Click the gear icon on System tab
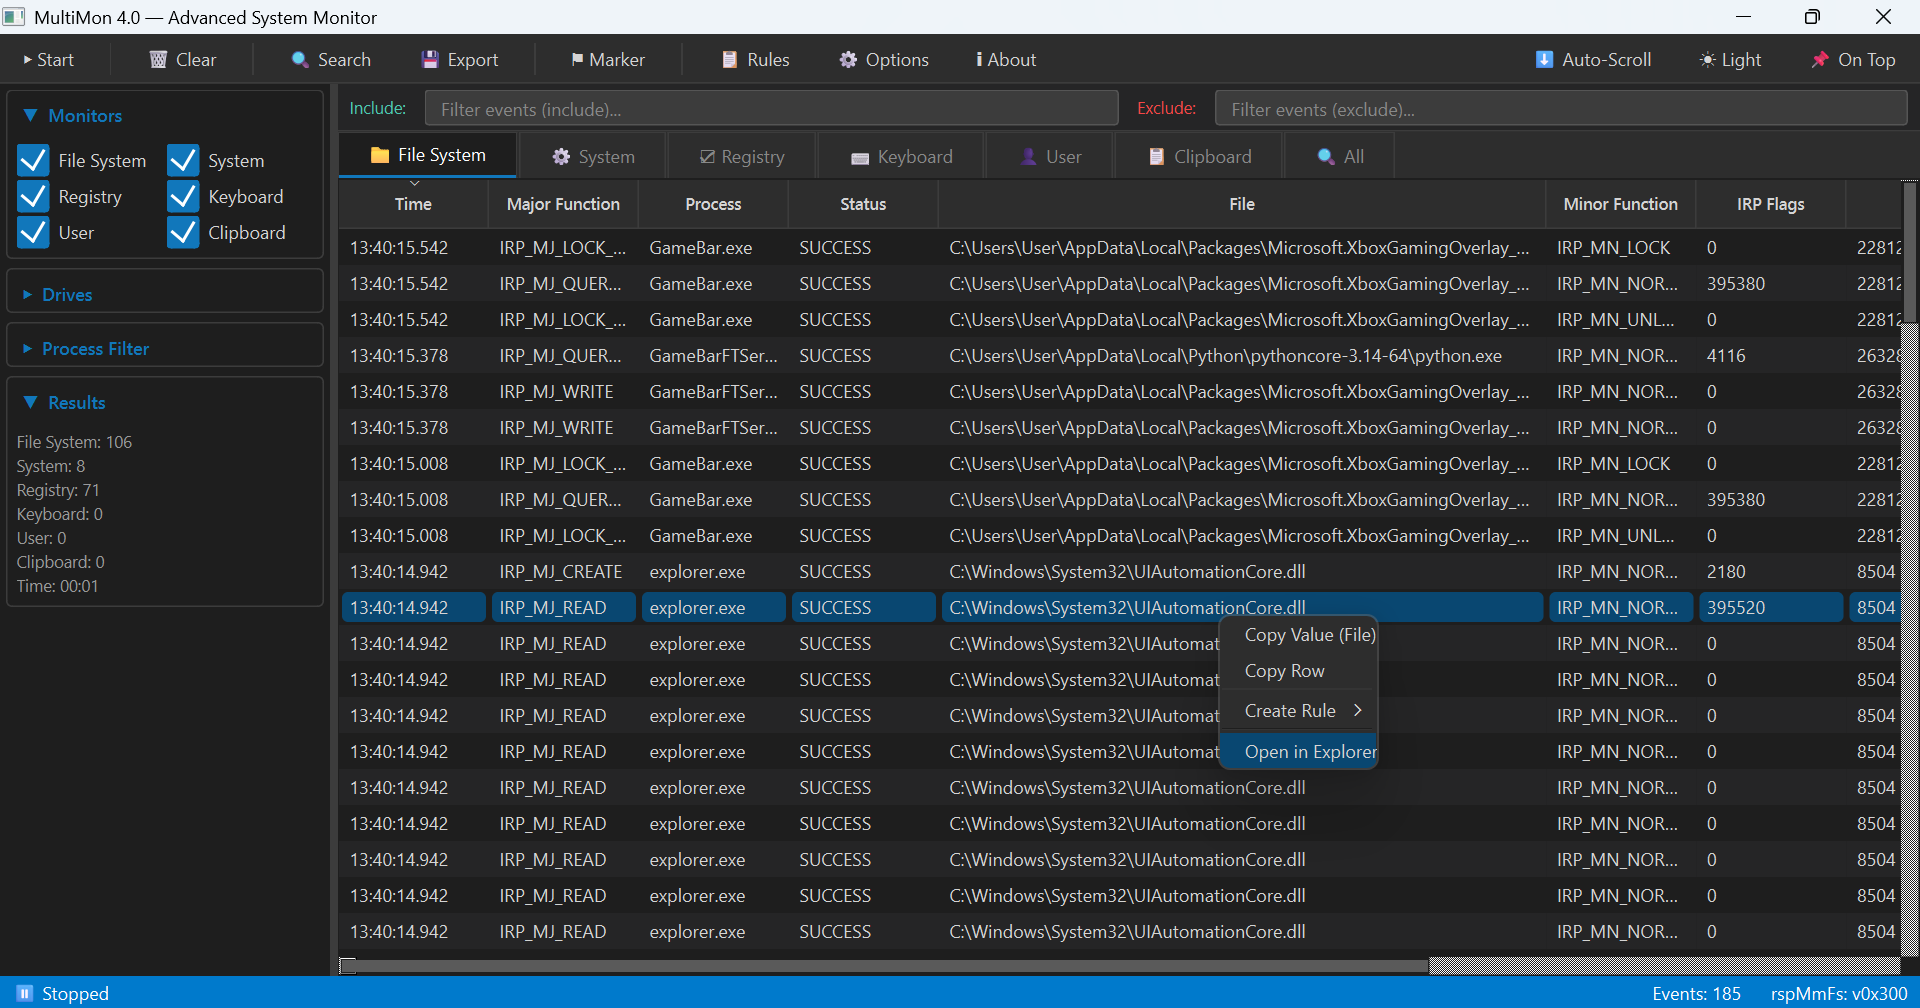 pyautogui.click(x=561, y=157)
